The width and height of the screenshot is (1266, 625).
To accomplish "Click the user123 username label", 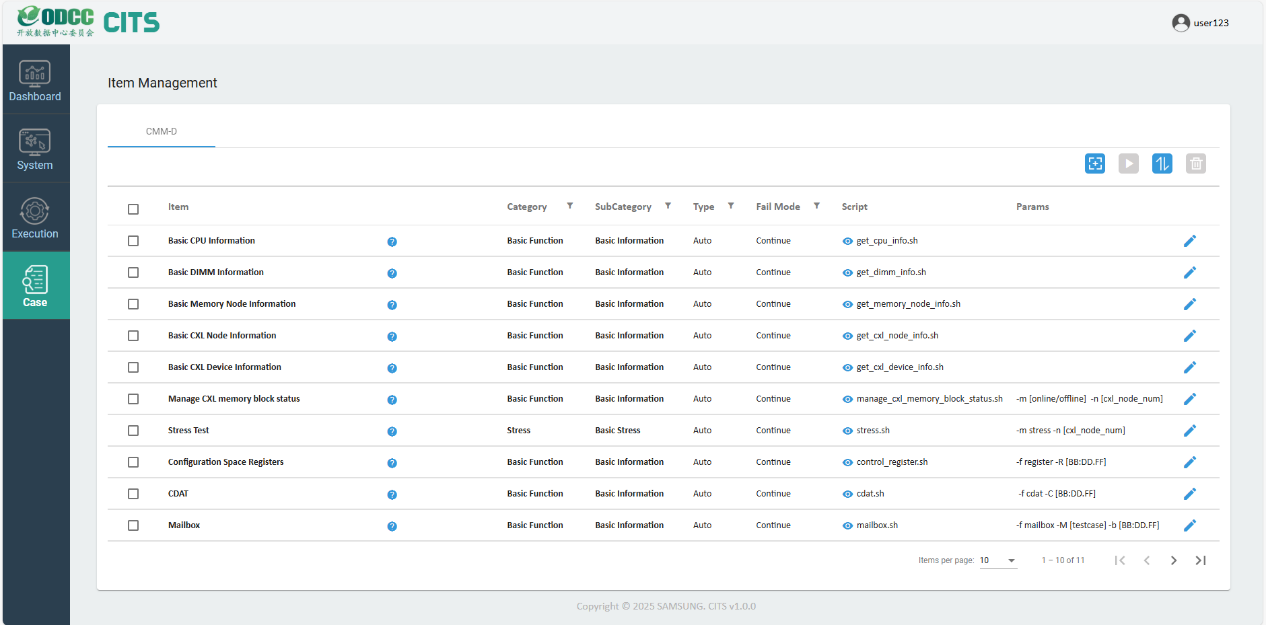I will point(1211,23).
